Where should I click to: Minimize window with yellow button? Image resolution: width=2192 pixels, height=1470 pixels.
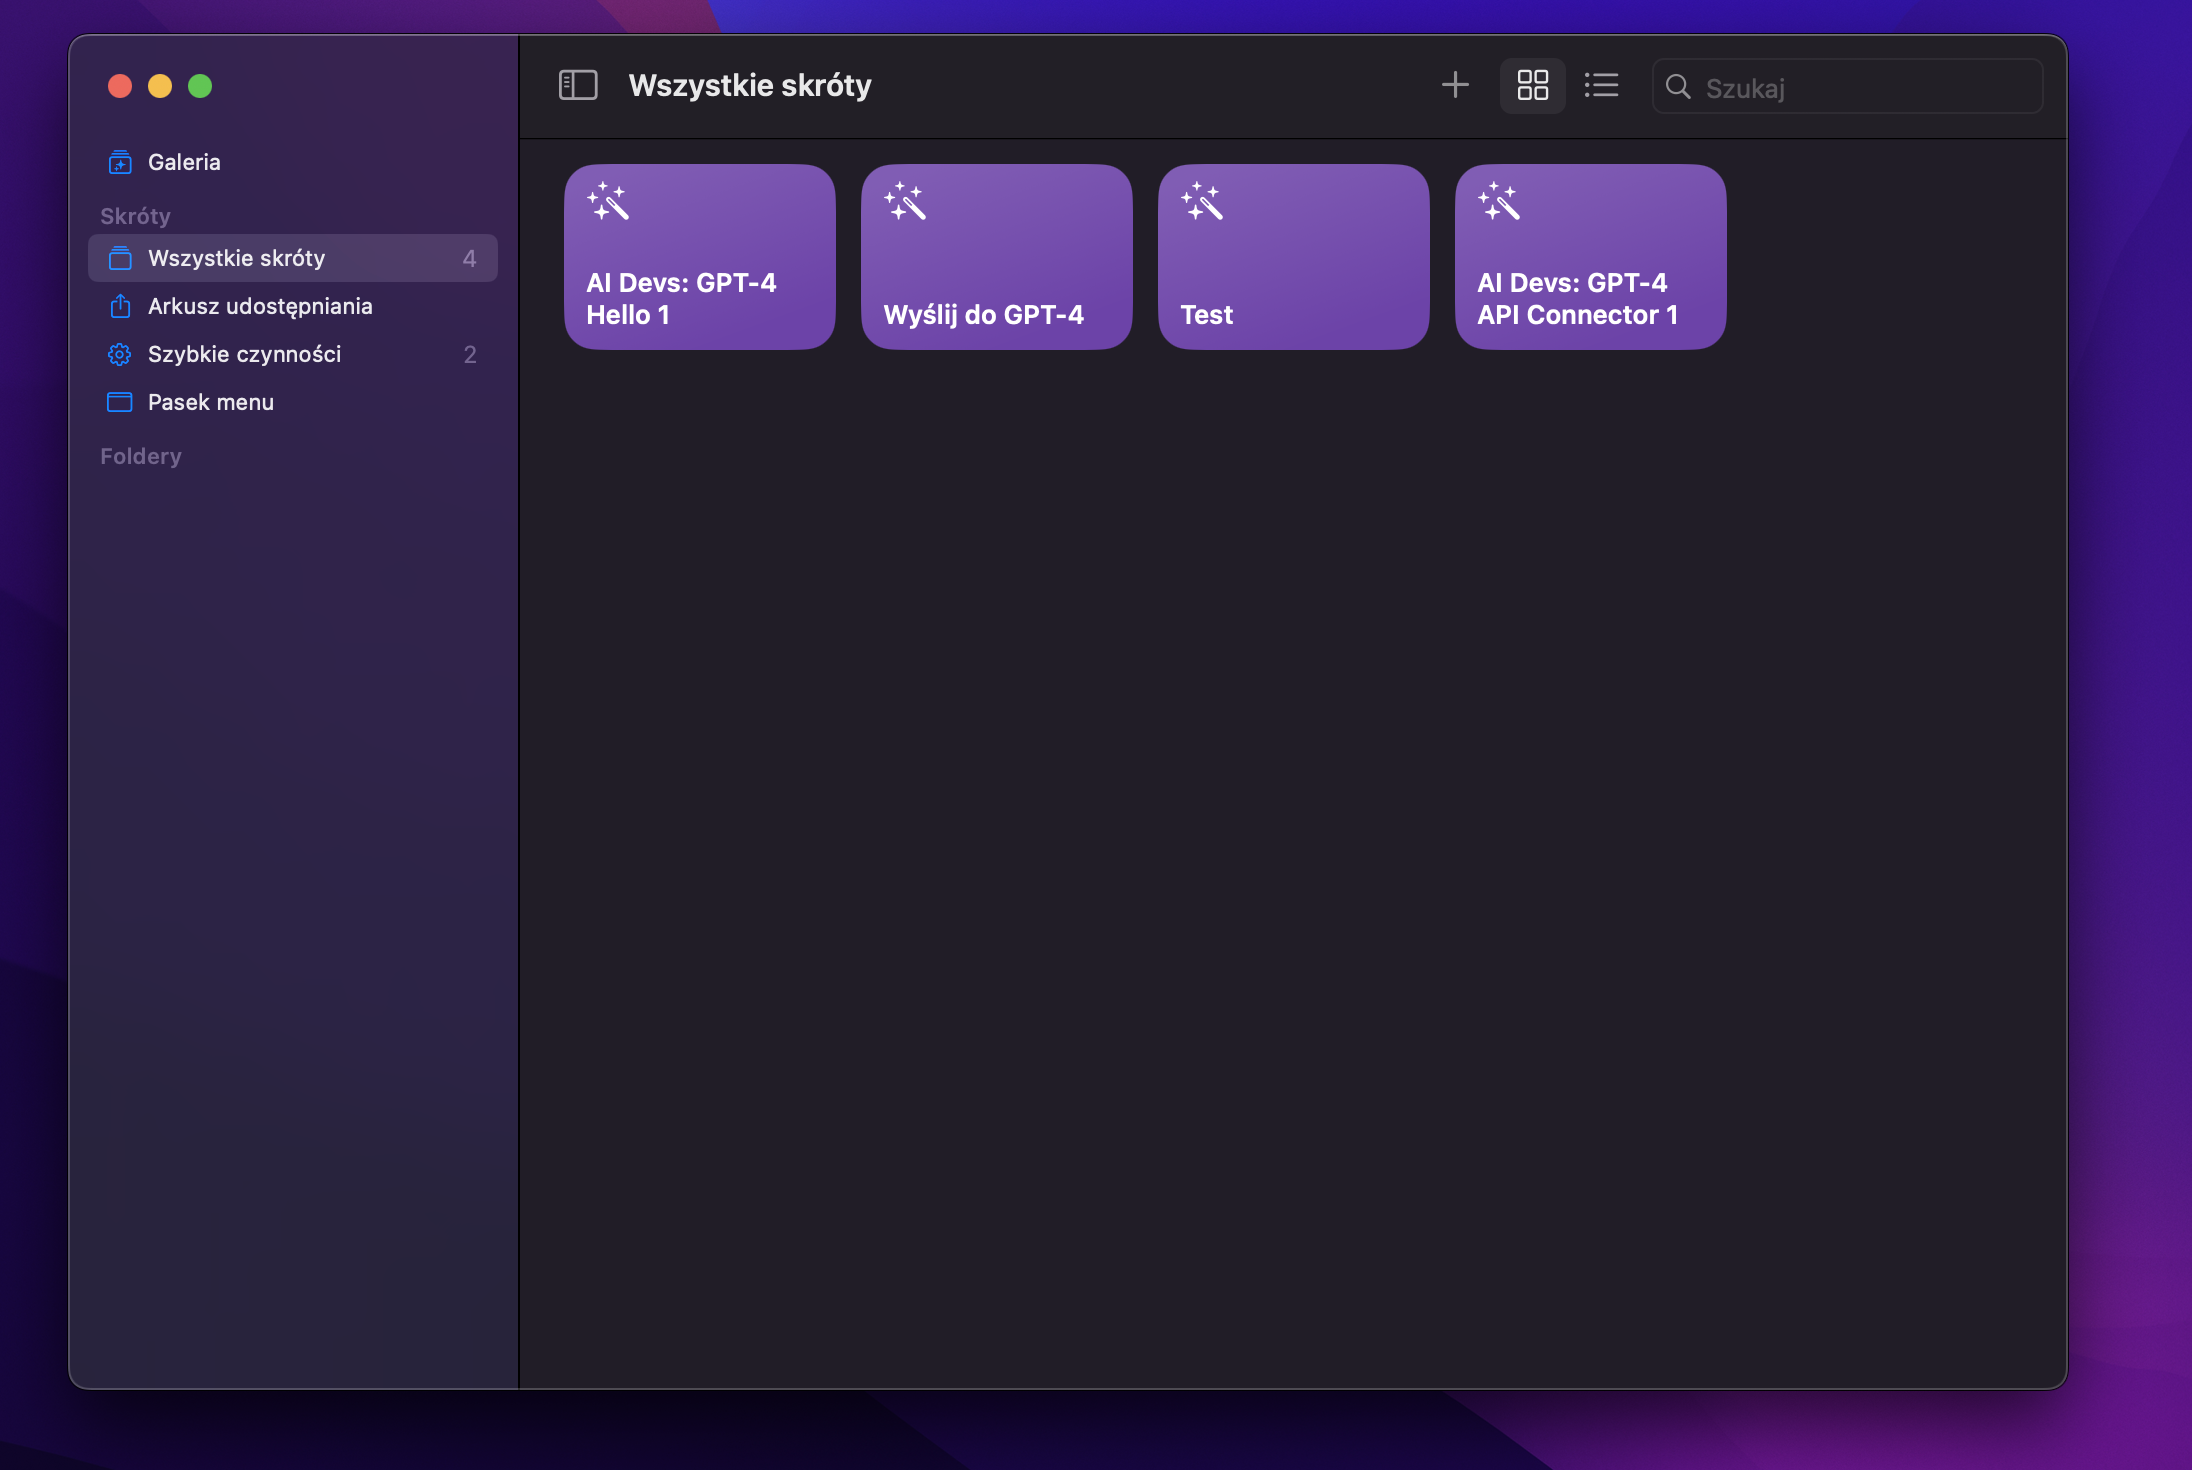[x=160, y=86]
